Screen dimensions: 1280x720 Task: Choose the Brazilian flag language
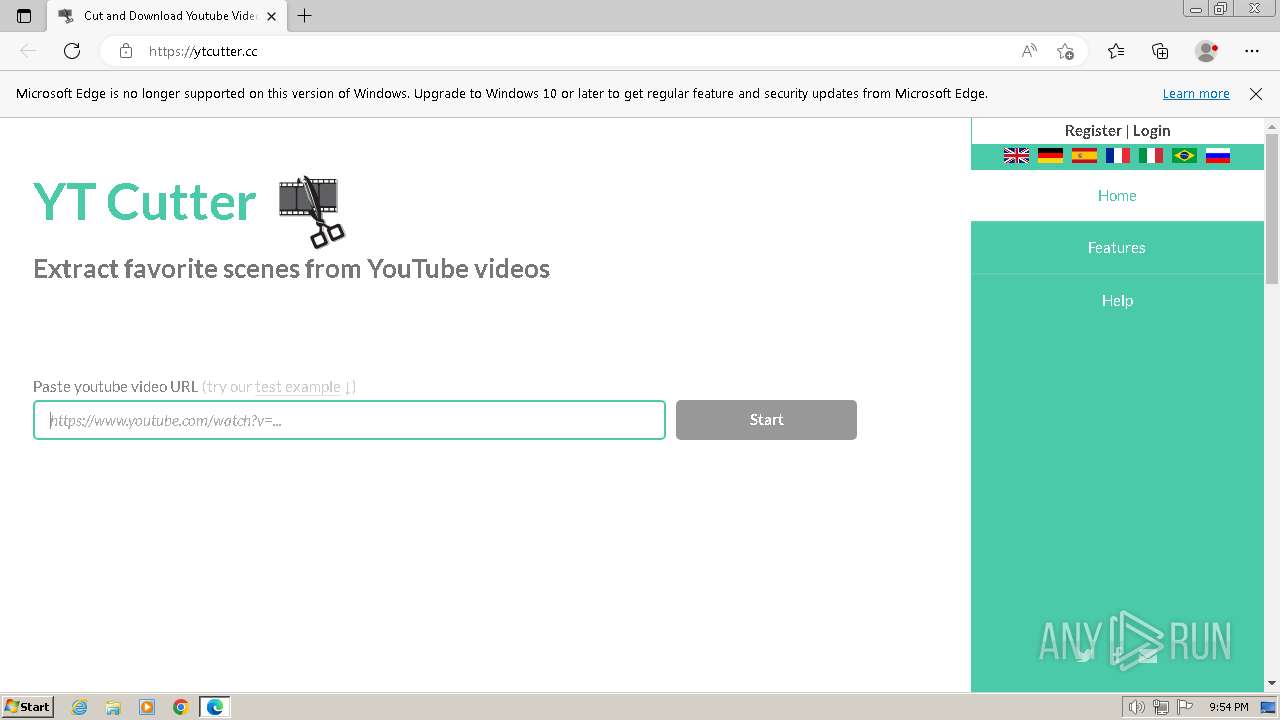(x=1184, y=155)
